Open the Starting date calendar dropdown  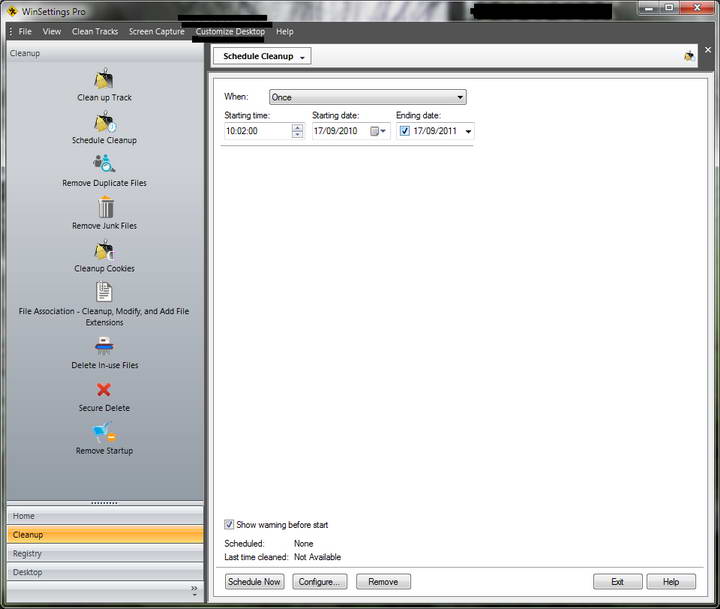coord(378,131)
